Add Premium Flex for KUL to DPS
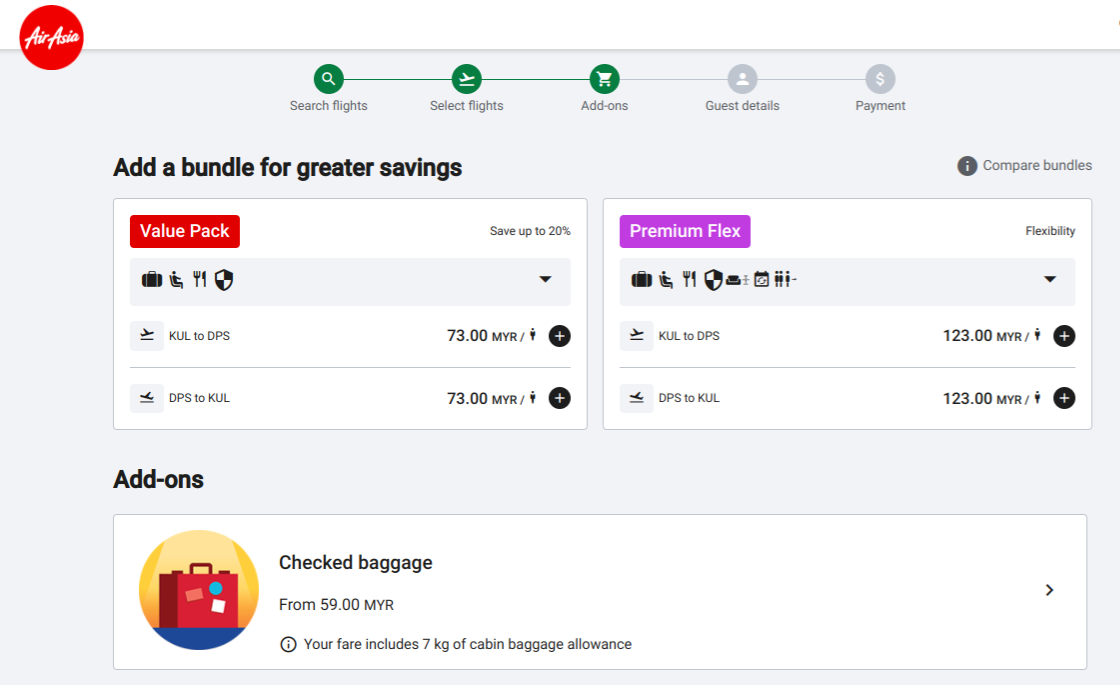This screenshot has height=685, width=1120. coord(1065,336)
